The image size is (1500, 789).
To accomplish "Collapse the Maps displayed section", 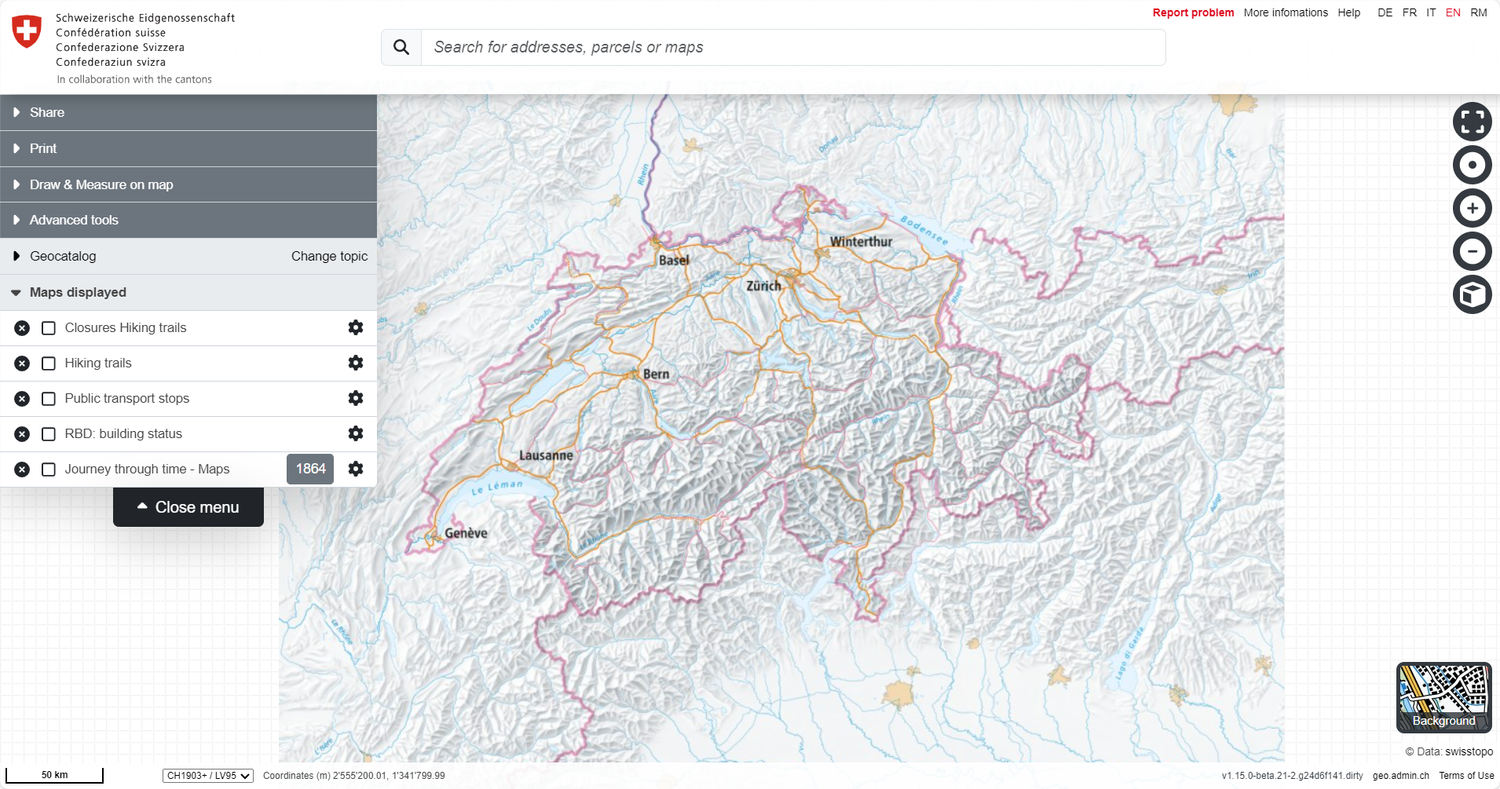I will 77,293.
